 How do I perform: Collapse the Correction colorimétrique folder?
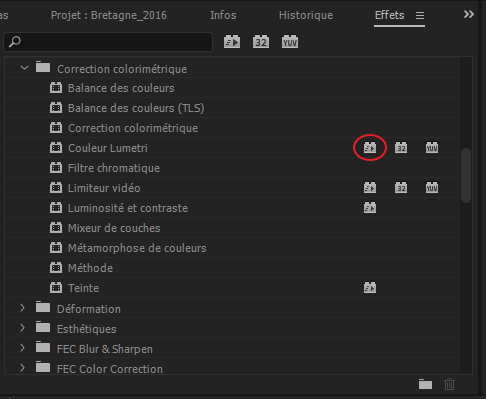point(24,68)
